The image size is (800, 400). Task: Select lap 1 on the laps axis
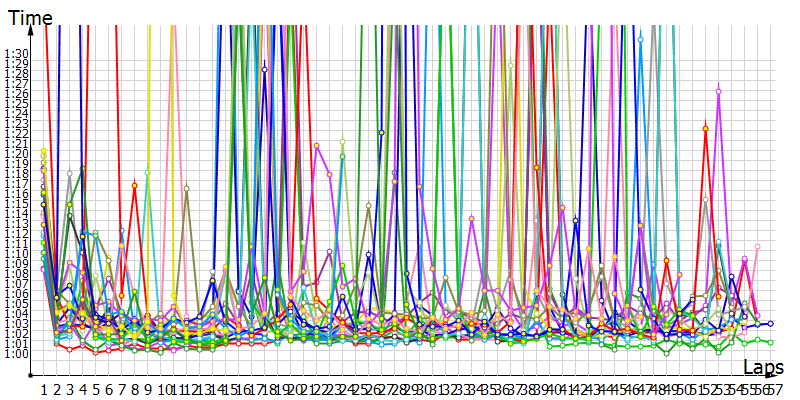[x=43, y=388]
